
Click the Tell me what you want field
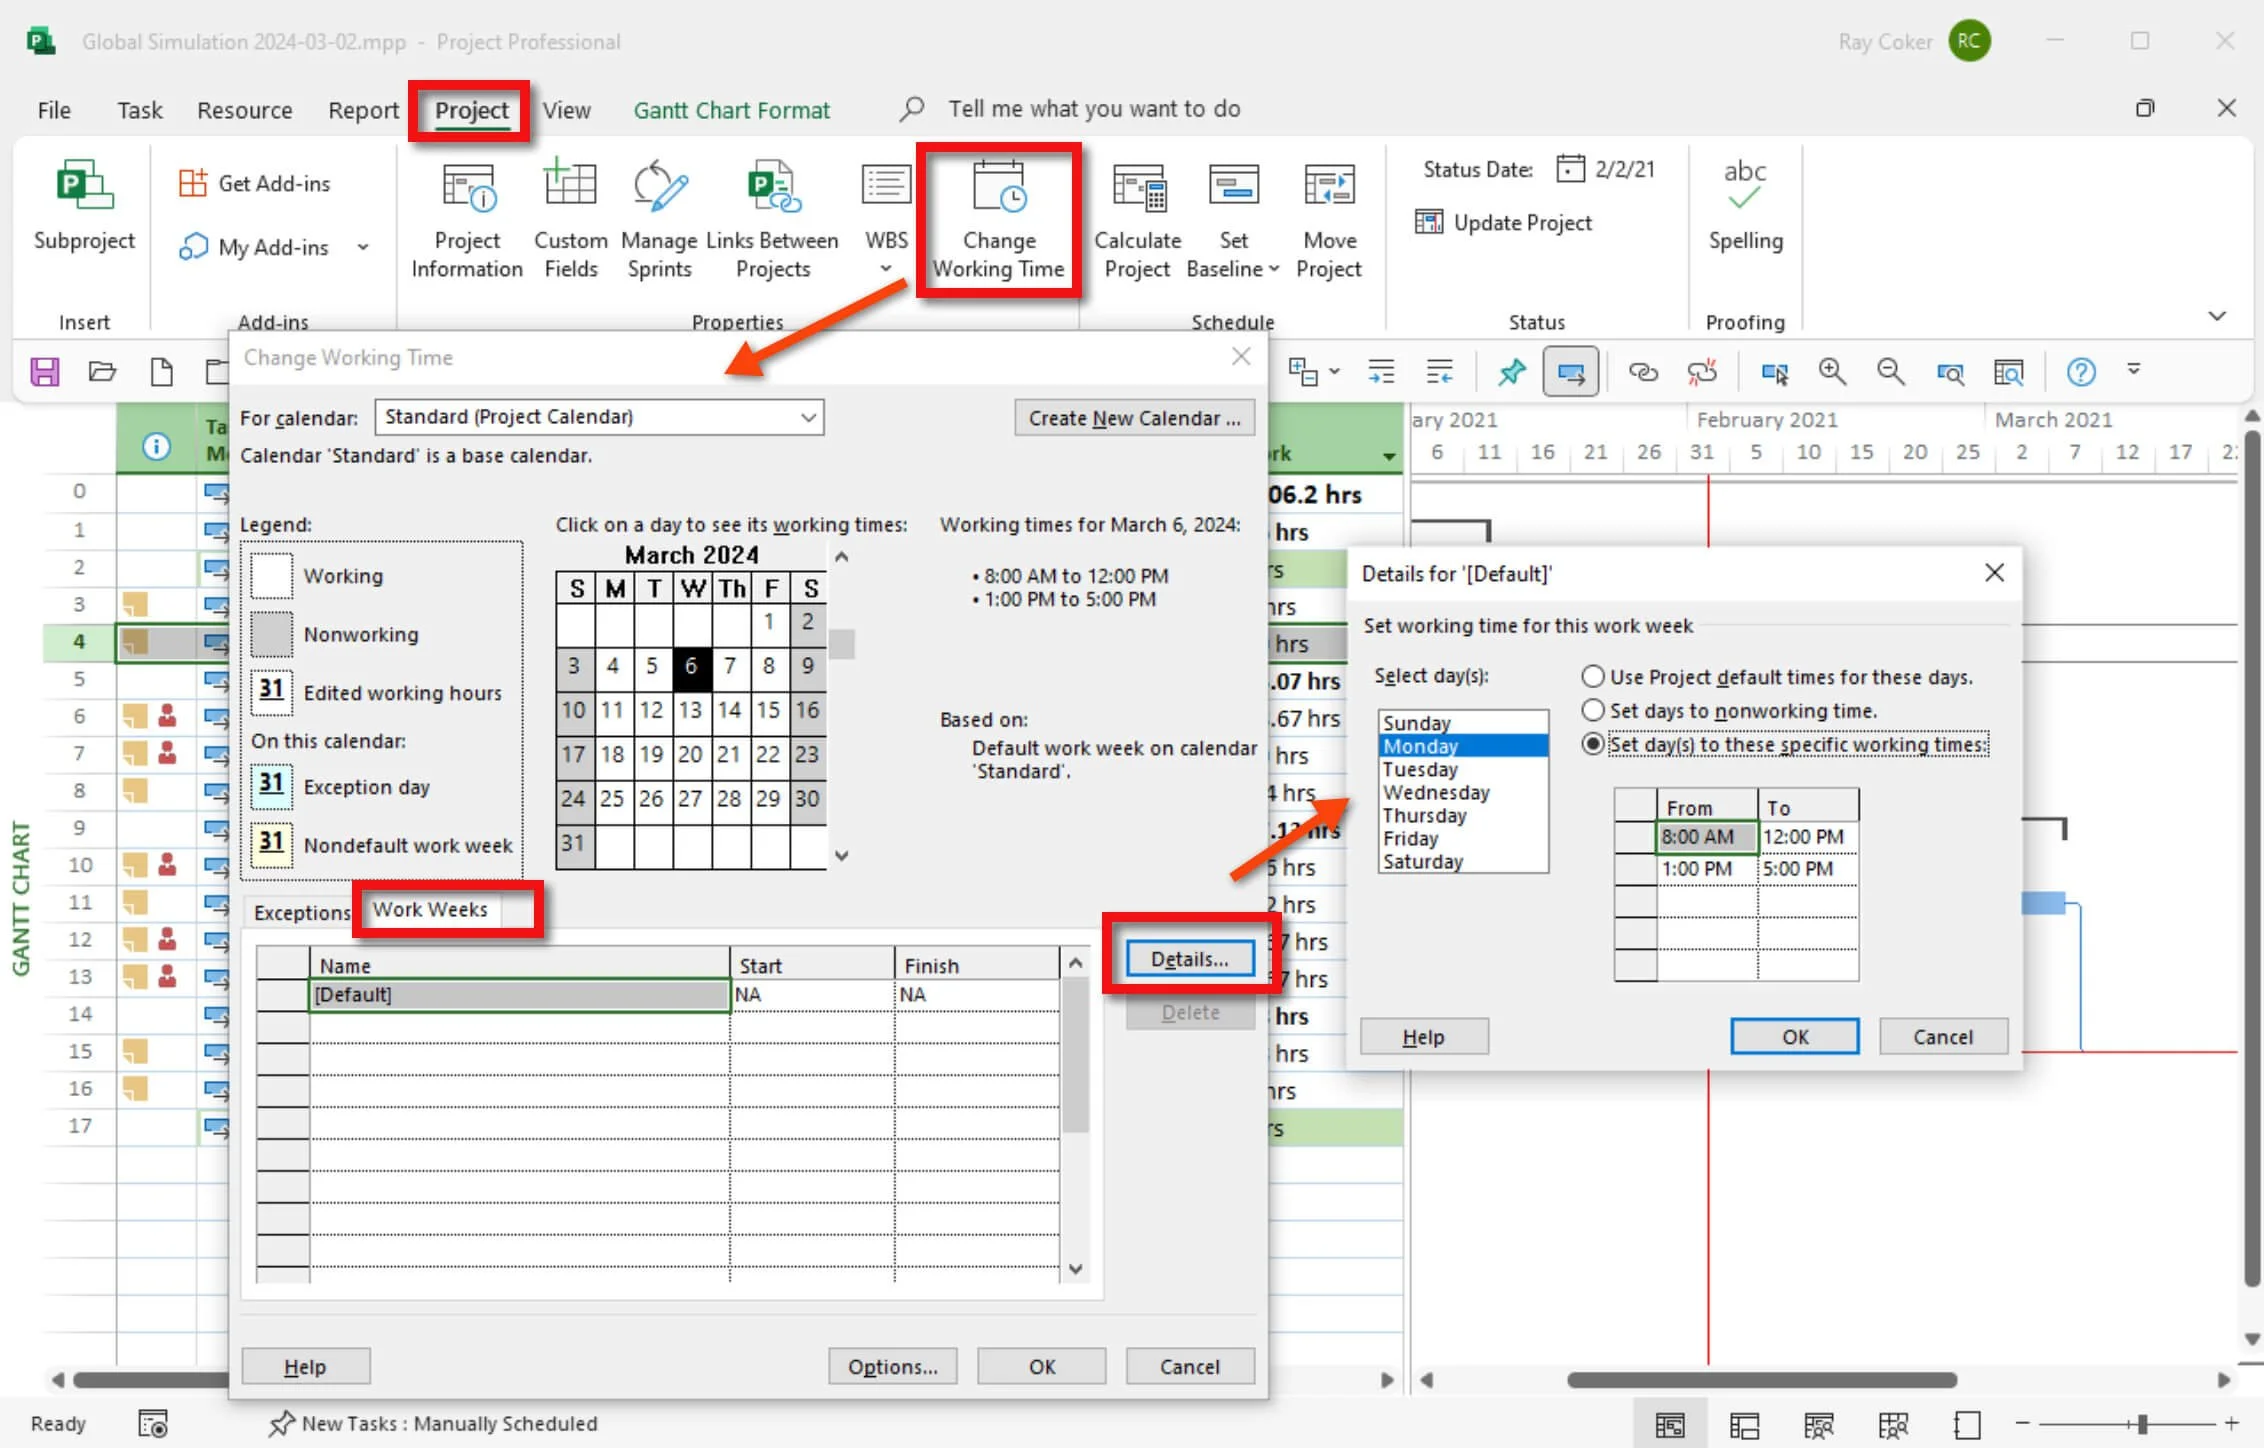click(x=1094, y=108)
